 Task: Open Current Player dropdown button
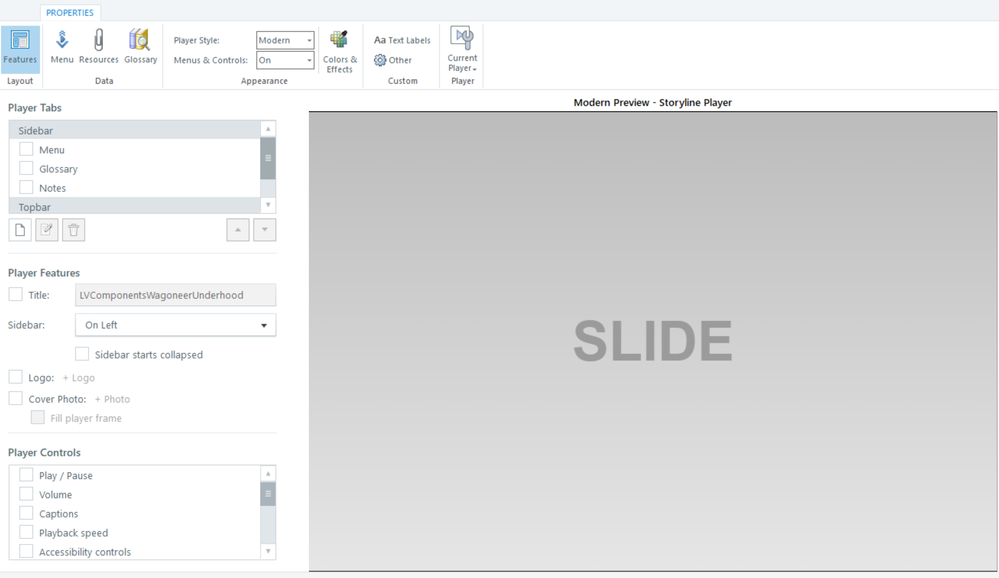463,50
